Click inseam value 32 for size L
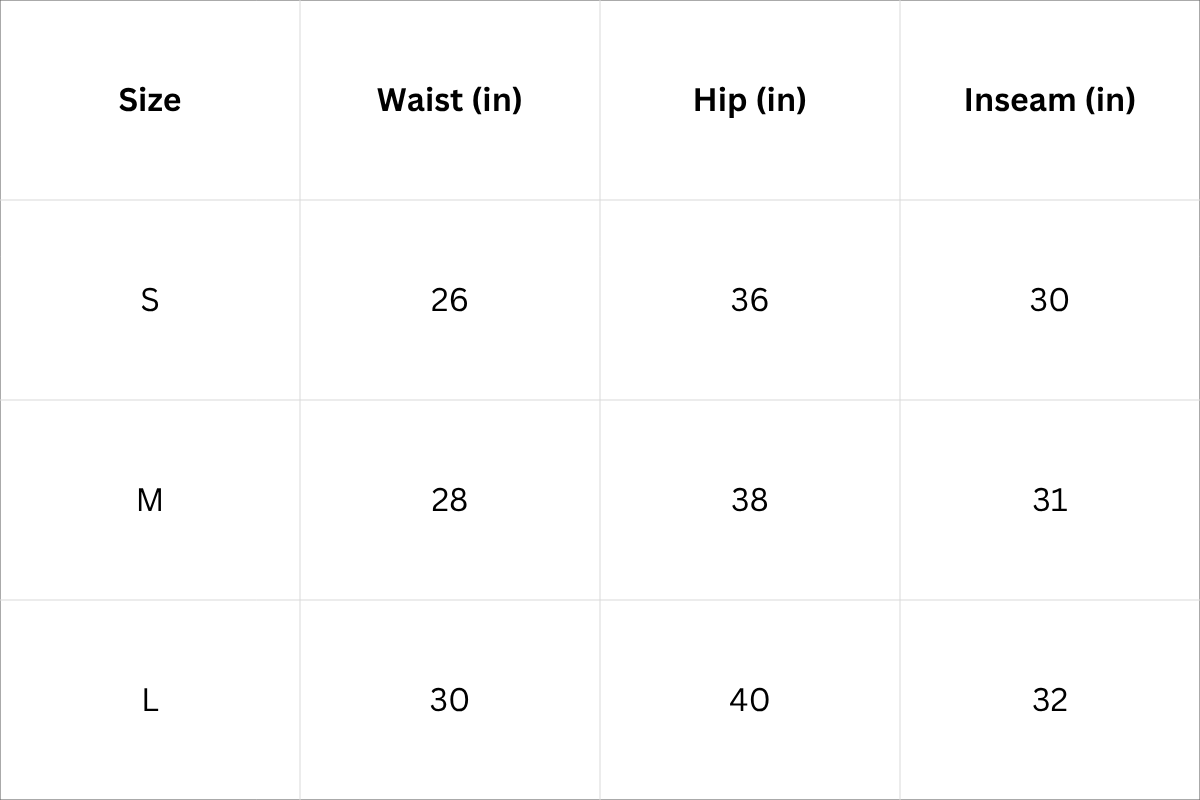 coord(1049,700)
